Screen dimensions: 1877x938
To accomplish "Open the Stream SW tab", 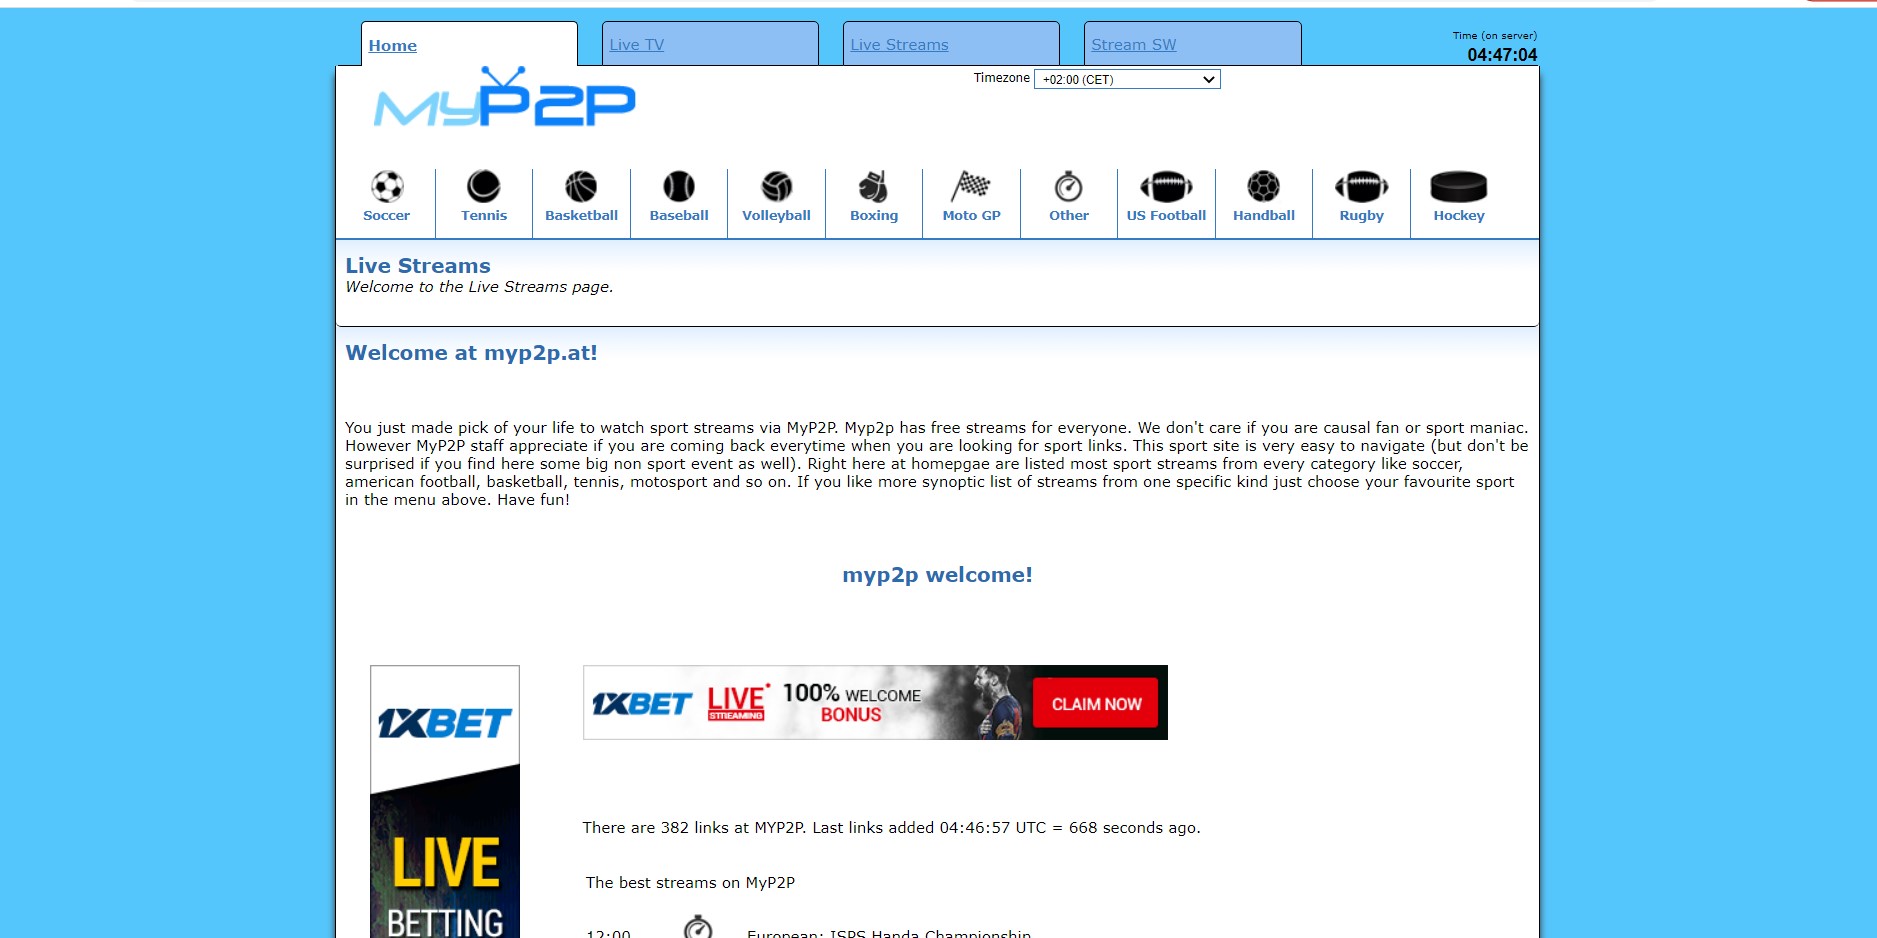I will [1133, 45].
